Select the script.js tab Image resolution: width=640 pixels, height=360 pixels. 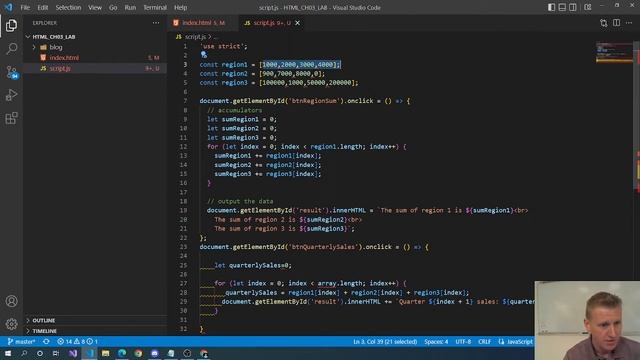[x=268, y=23]
